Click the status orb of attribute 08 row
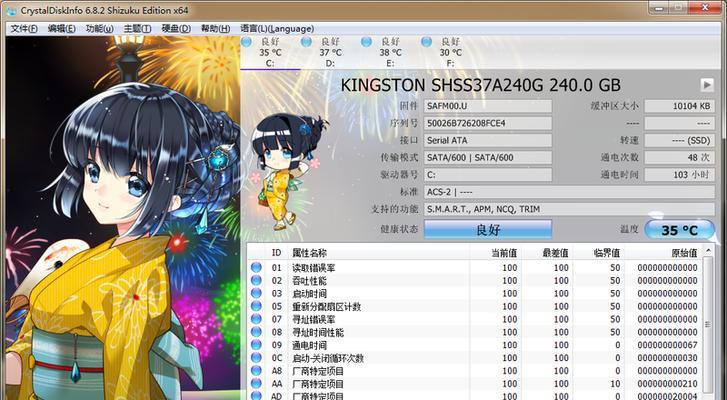Viewport: 727px width, 400px height. [256, 332]
